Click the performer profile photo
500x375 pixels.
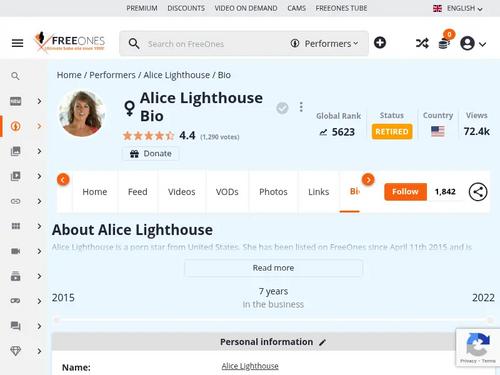point(82,113)
